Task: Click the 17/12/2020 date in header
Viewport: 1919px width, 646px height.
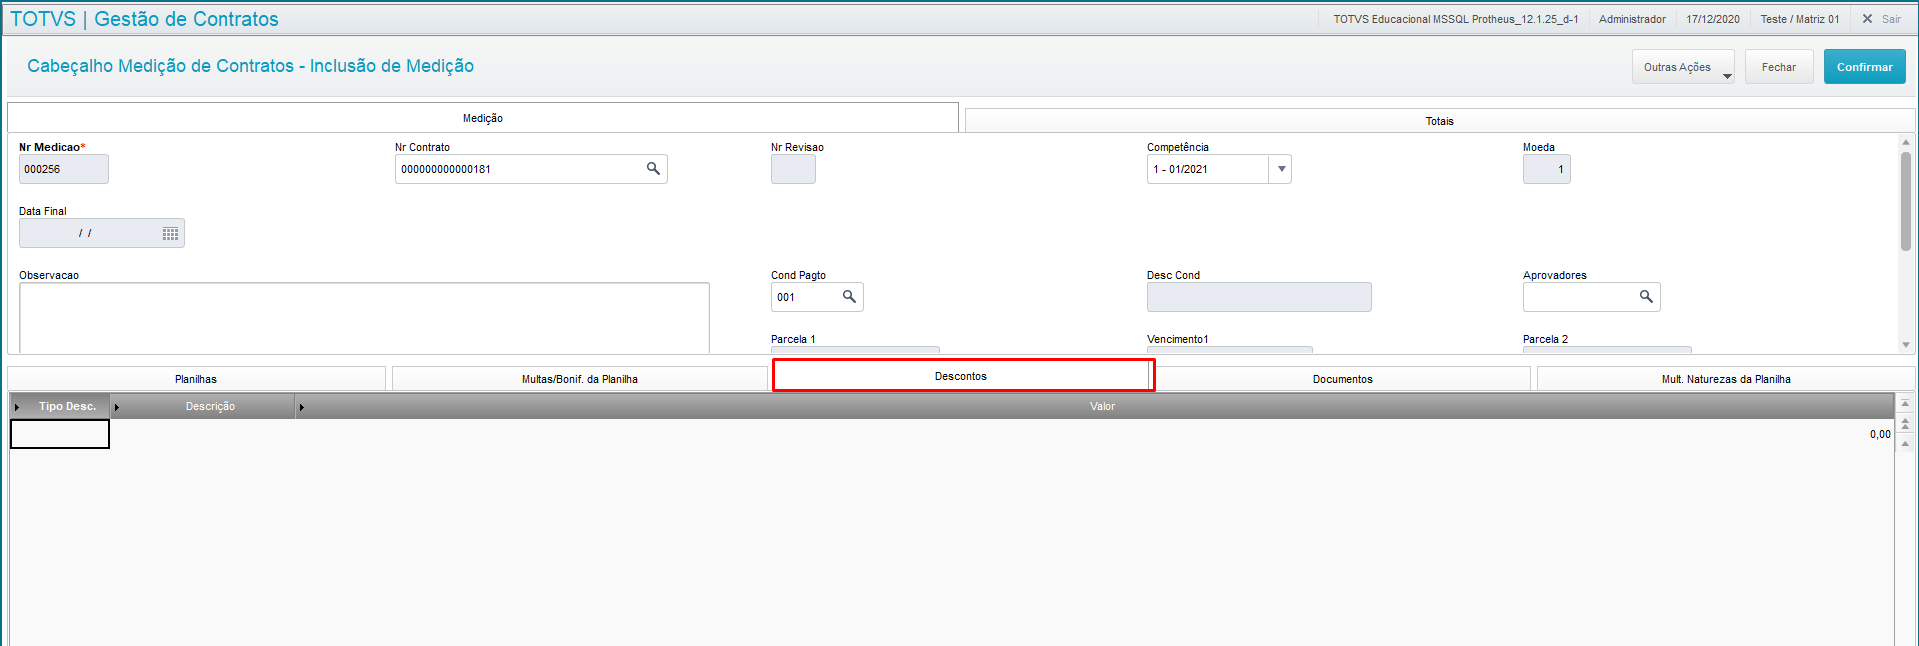Action: tap(1713, 19)
